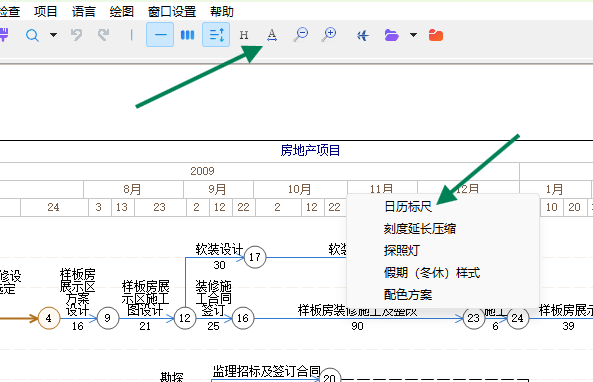Zoom in with plus magnifier
This screenshot has width=593, height=382.
(329, 34)
